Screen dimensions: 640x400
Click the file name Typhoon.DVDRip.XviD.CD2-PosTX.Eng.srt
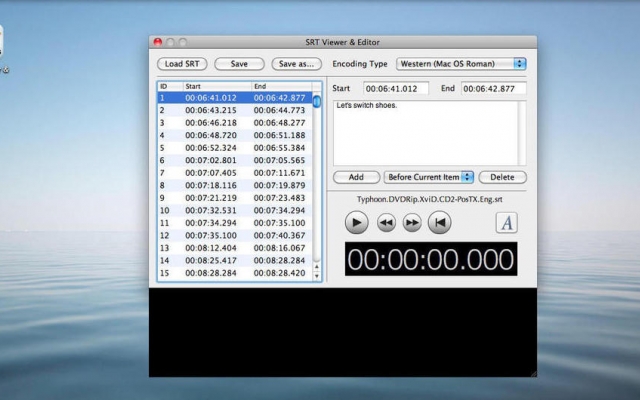click(430, 200)
